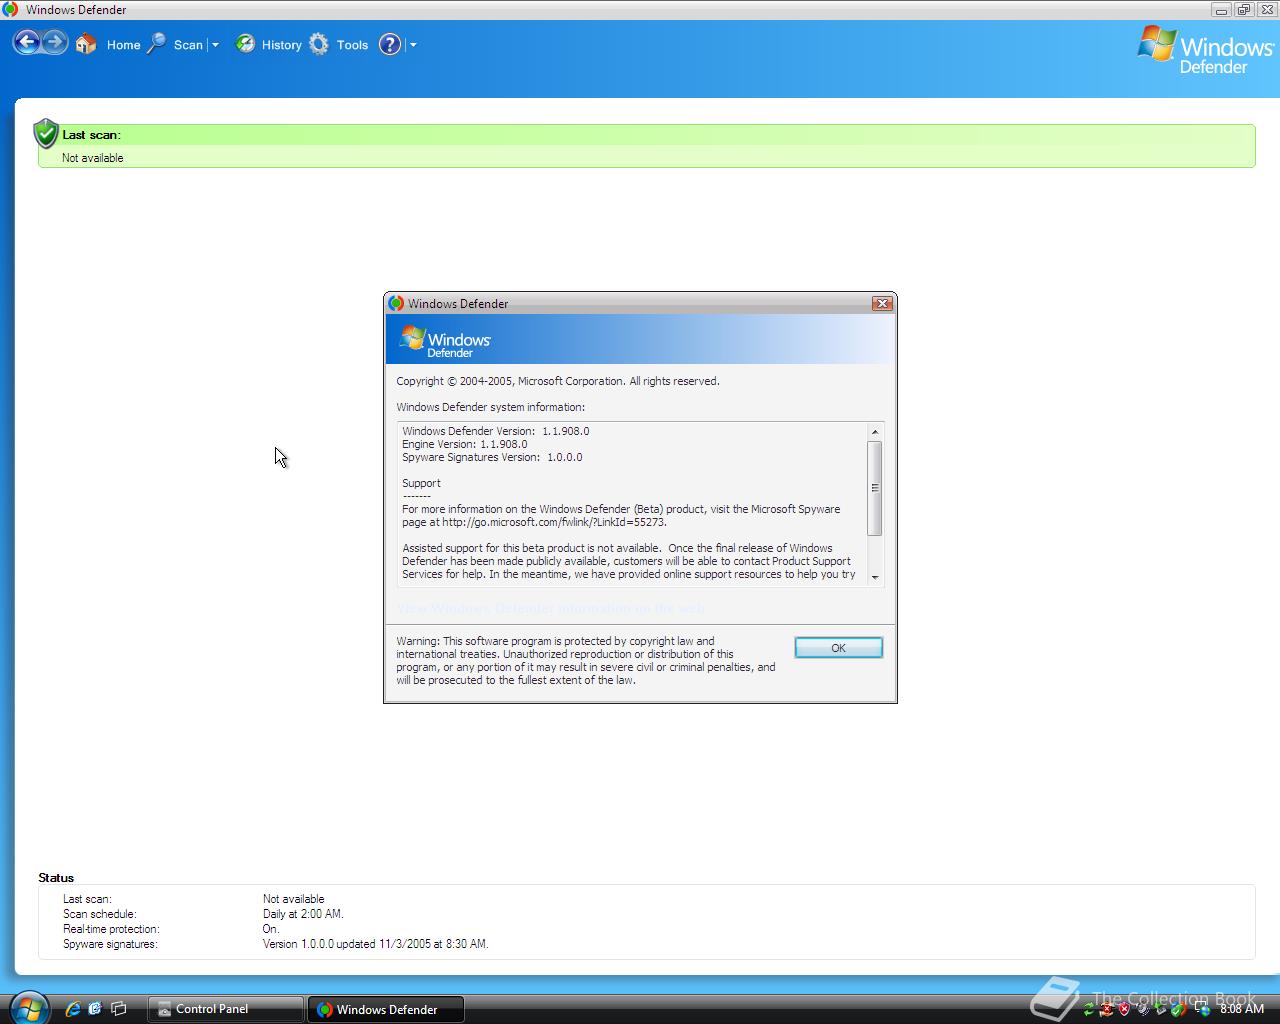Image resolution: width=1280 pixels, height=1024 pixels.
Task: Select the Scan toolbar label
Action: click(x=188, y=45)
